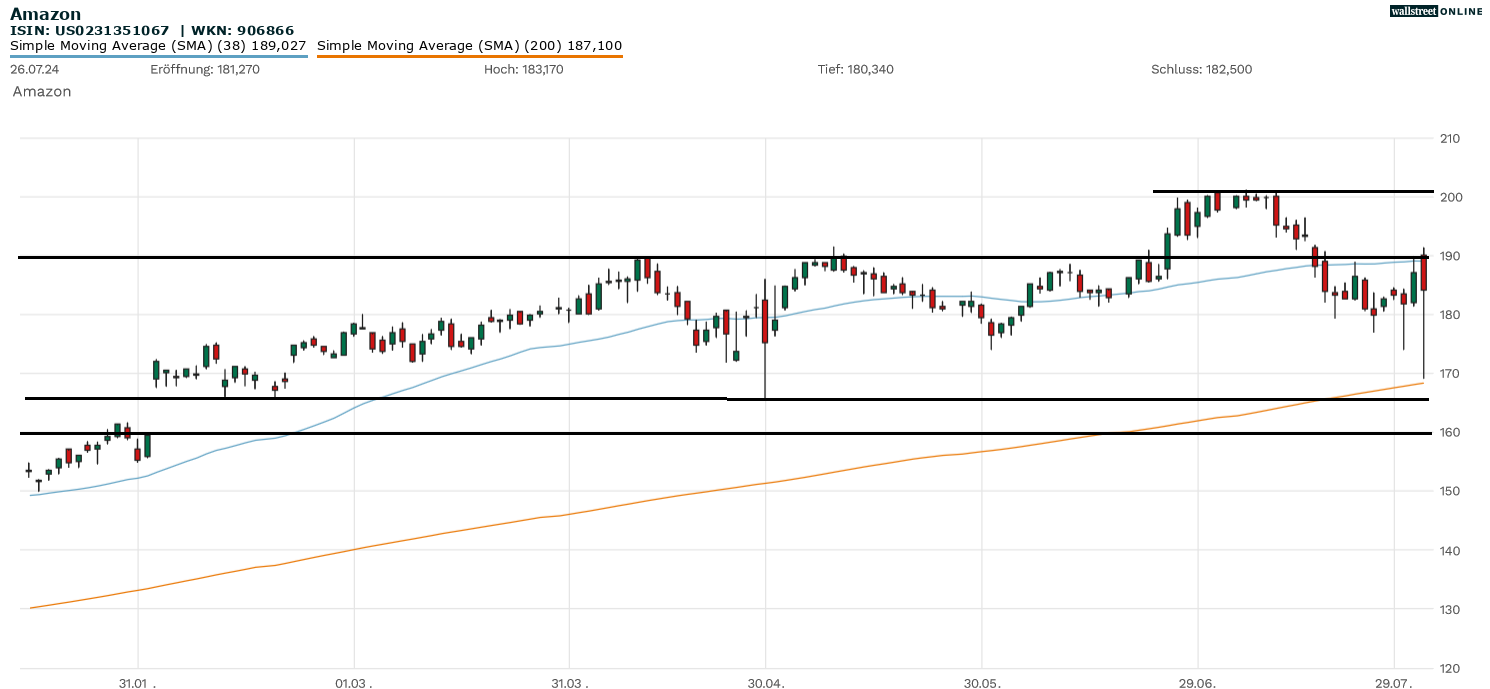Select the 29.07 label on the time axis
The width and height of the screenshot is (1490, 689).
click(1394, 683)
